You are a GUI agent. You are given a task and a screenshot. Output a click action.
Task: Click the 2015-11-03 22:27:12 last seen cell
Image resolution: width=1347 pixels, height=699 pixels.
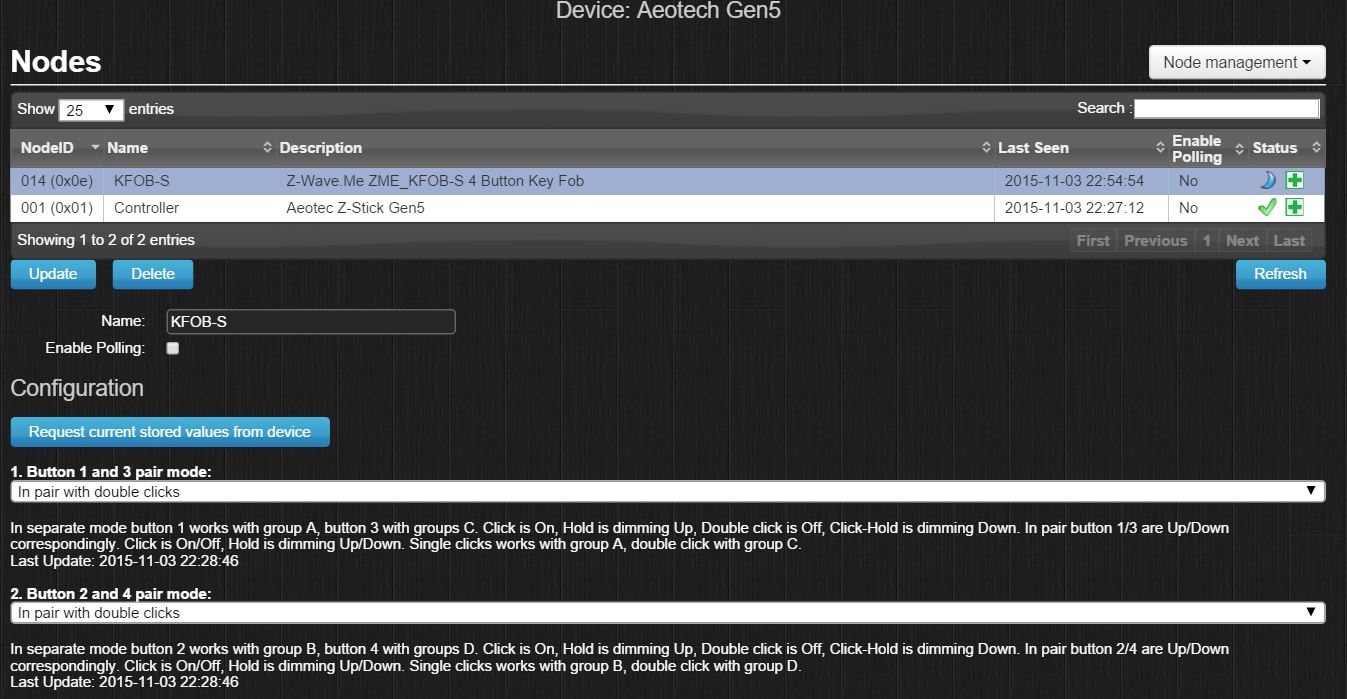(1081, 208)
